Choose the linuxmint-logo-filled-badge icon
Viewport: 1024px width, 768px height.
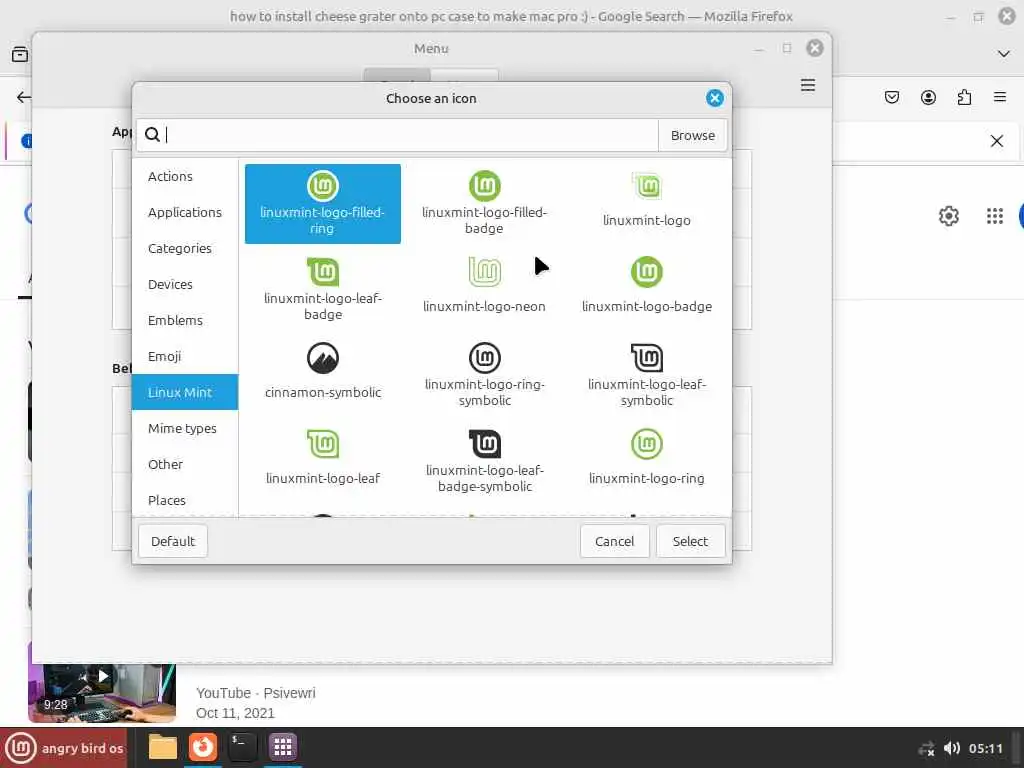[x=485, y=203]
